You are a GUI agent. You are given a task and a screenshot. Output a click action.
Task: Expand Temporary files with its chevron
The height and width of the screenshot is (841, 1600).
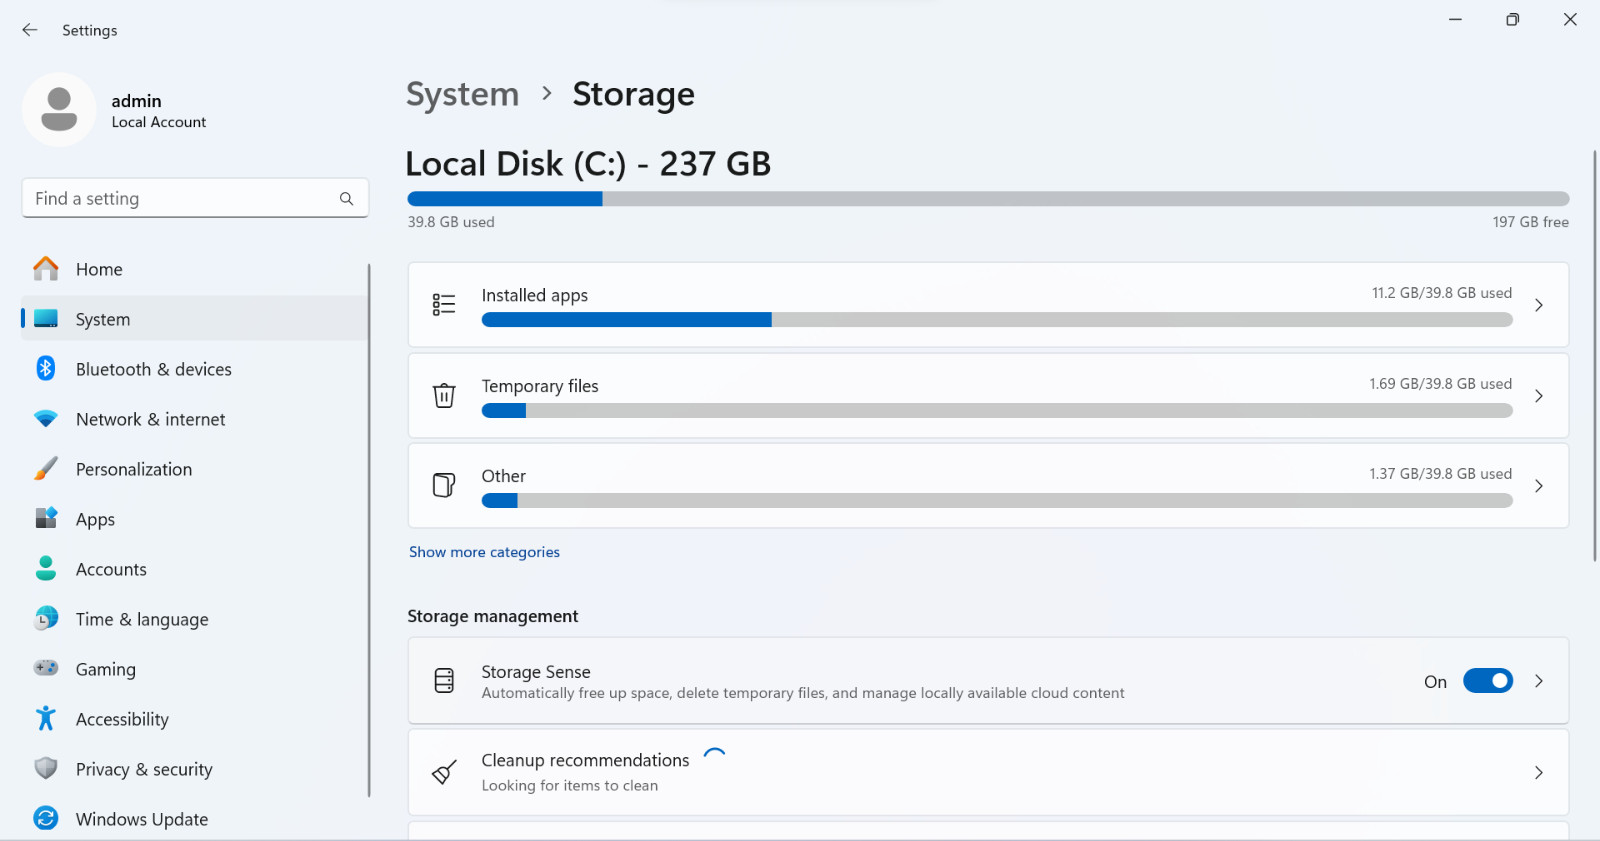(1539, 396)
